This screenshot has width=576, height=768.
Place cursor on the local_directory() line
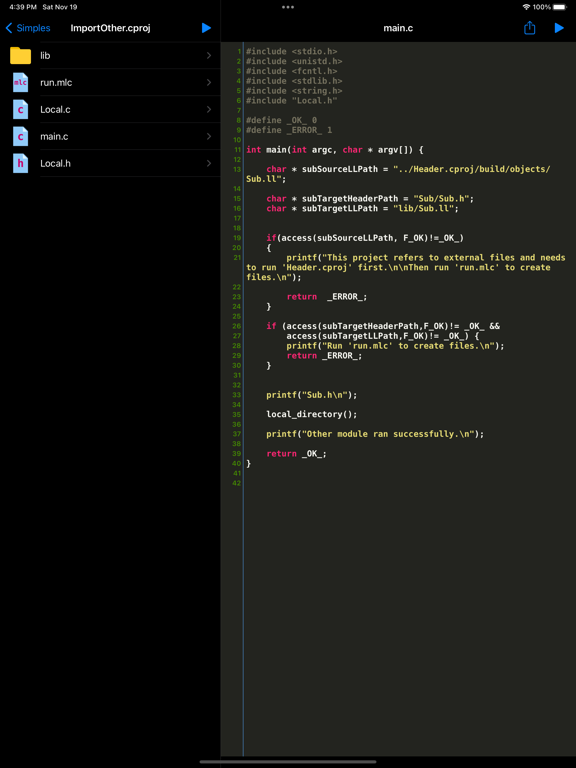pyautogui.click(x=312, y=414)
